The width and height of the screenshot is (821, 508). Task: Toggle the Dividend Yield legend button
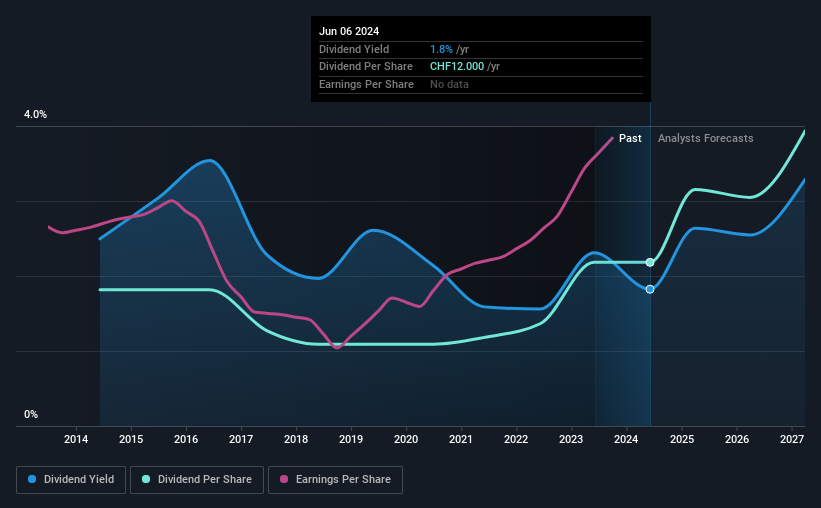pyautogui.click(x=71, y=480)
